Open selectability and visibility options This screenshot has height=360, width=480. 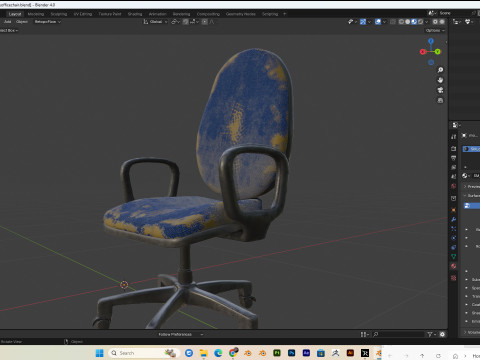tap(352, 22)
